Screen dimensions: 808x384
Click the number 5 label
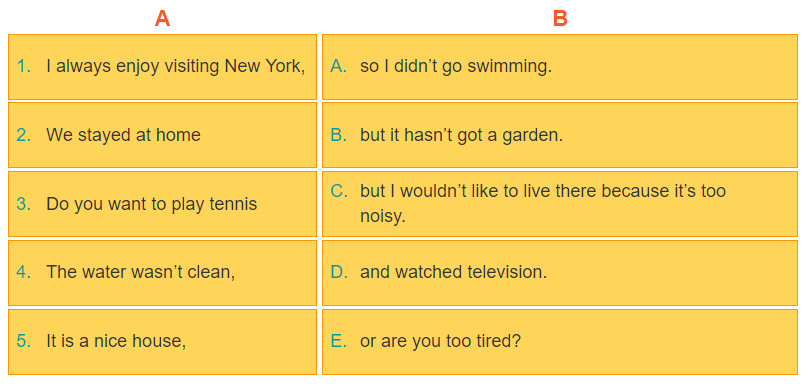coord(24,341)
